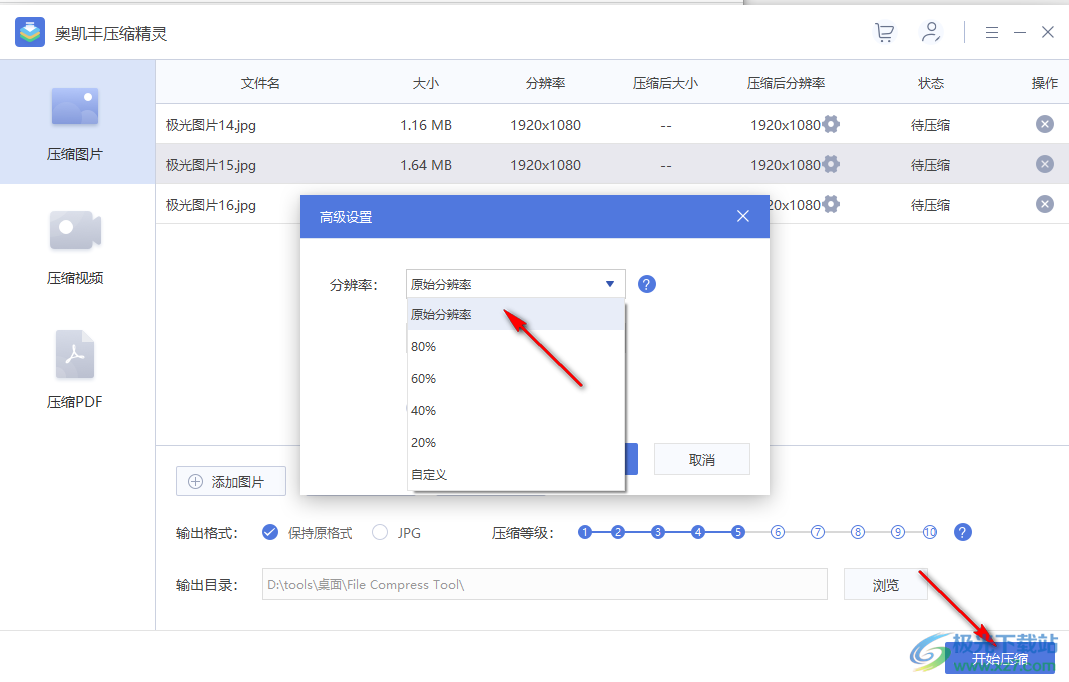
Task: Click the output directory path field
Action: (x=545, y=584)
